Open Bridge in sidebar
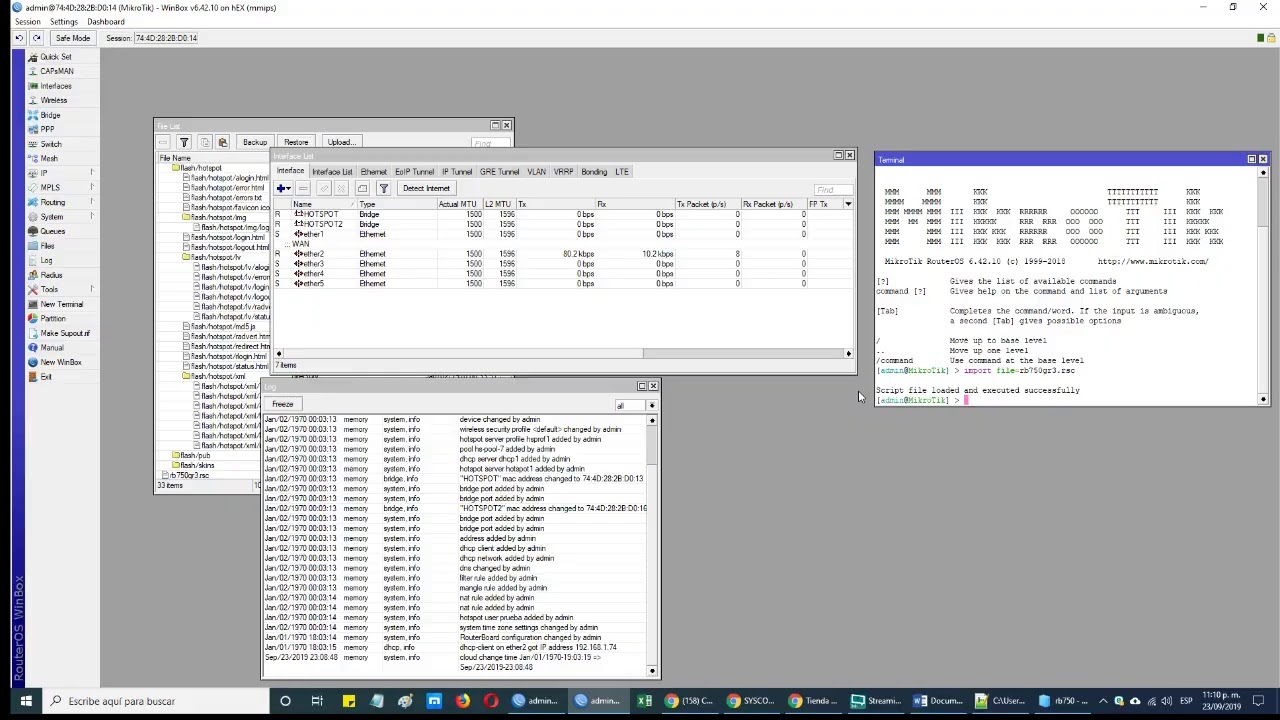 tap(50, 115)
